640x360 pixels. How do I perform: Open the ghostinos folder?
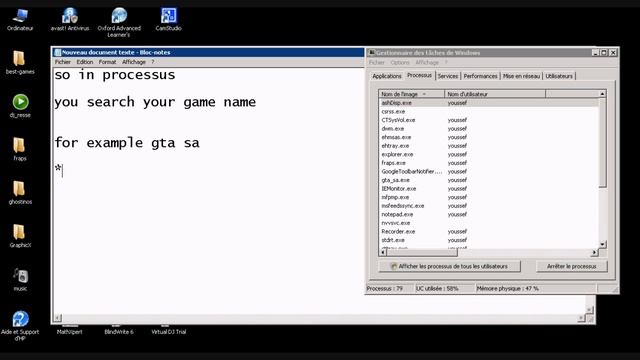click(20, 193)
